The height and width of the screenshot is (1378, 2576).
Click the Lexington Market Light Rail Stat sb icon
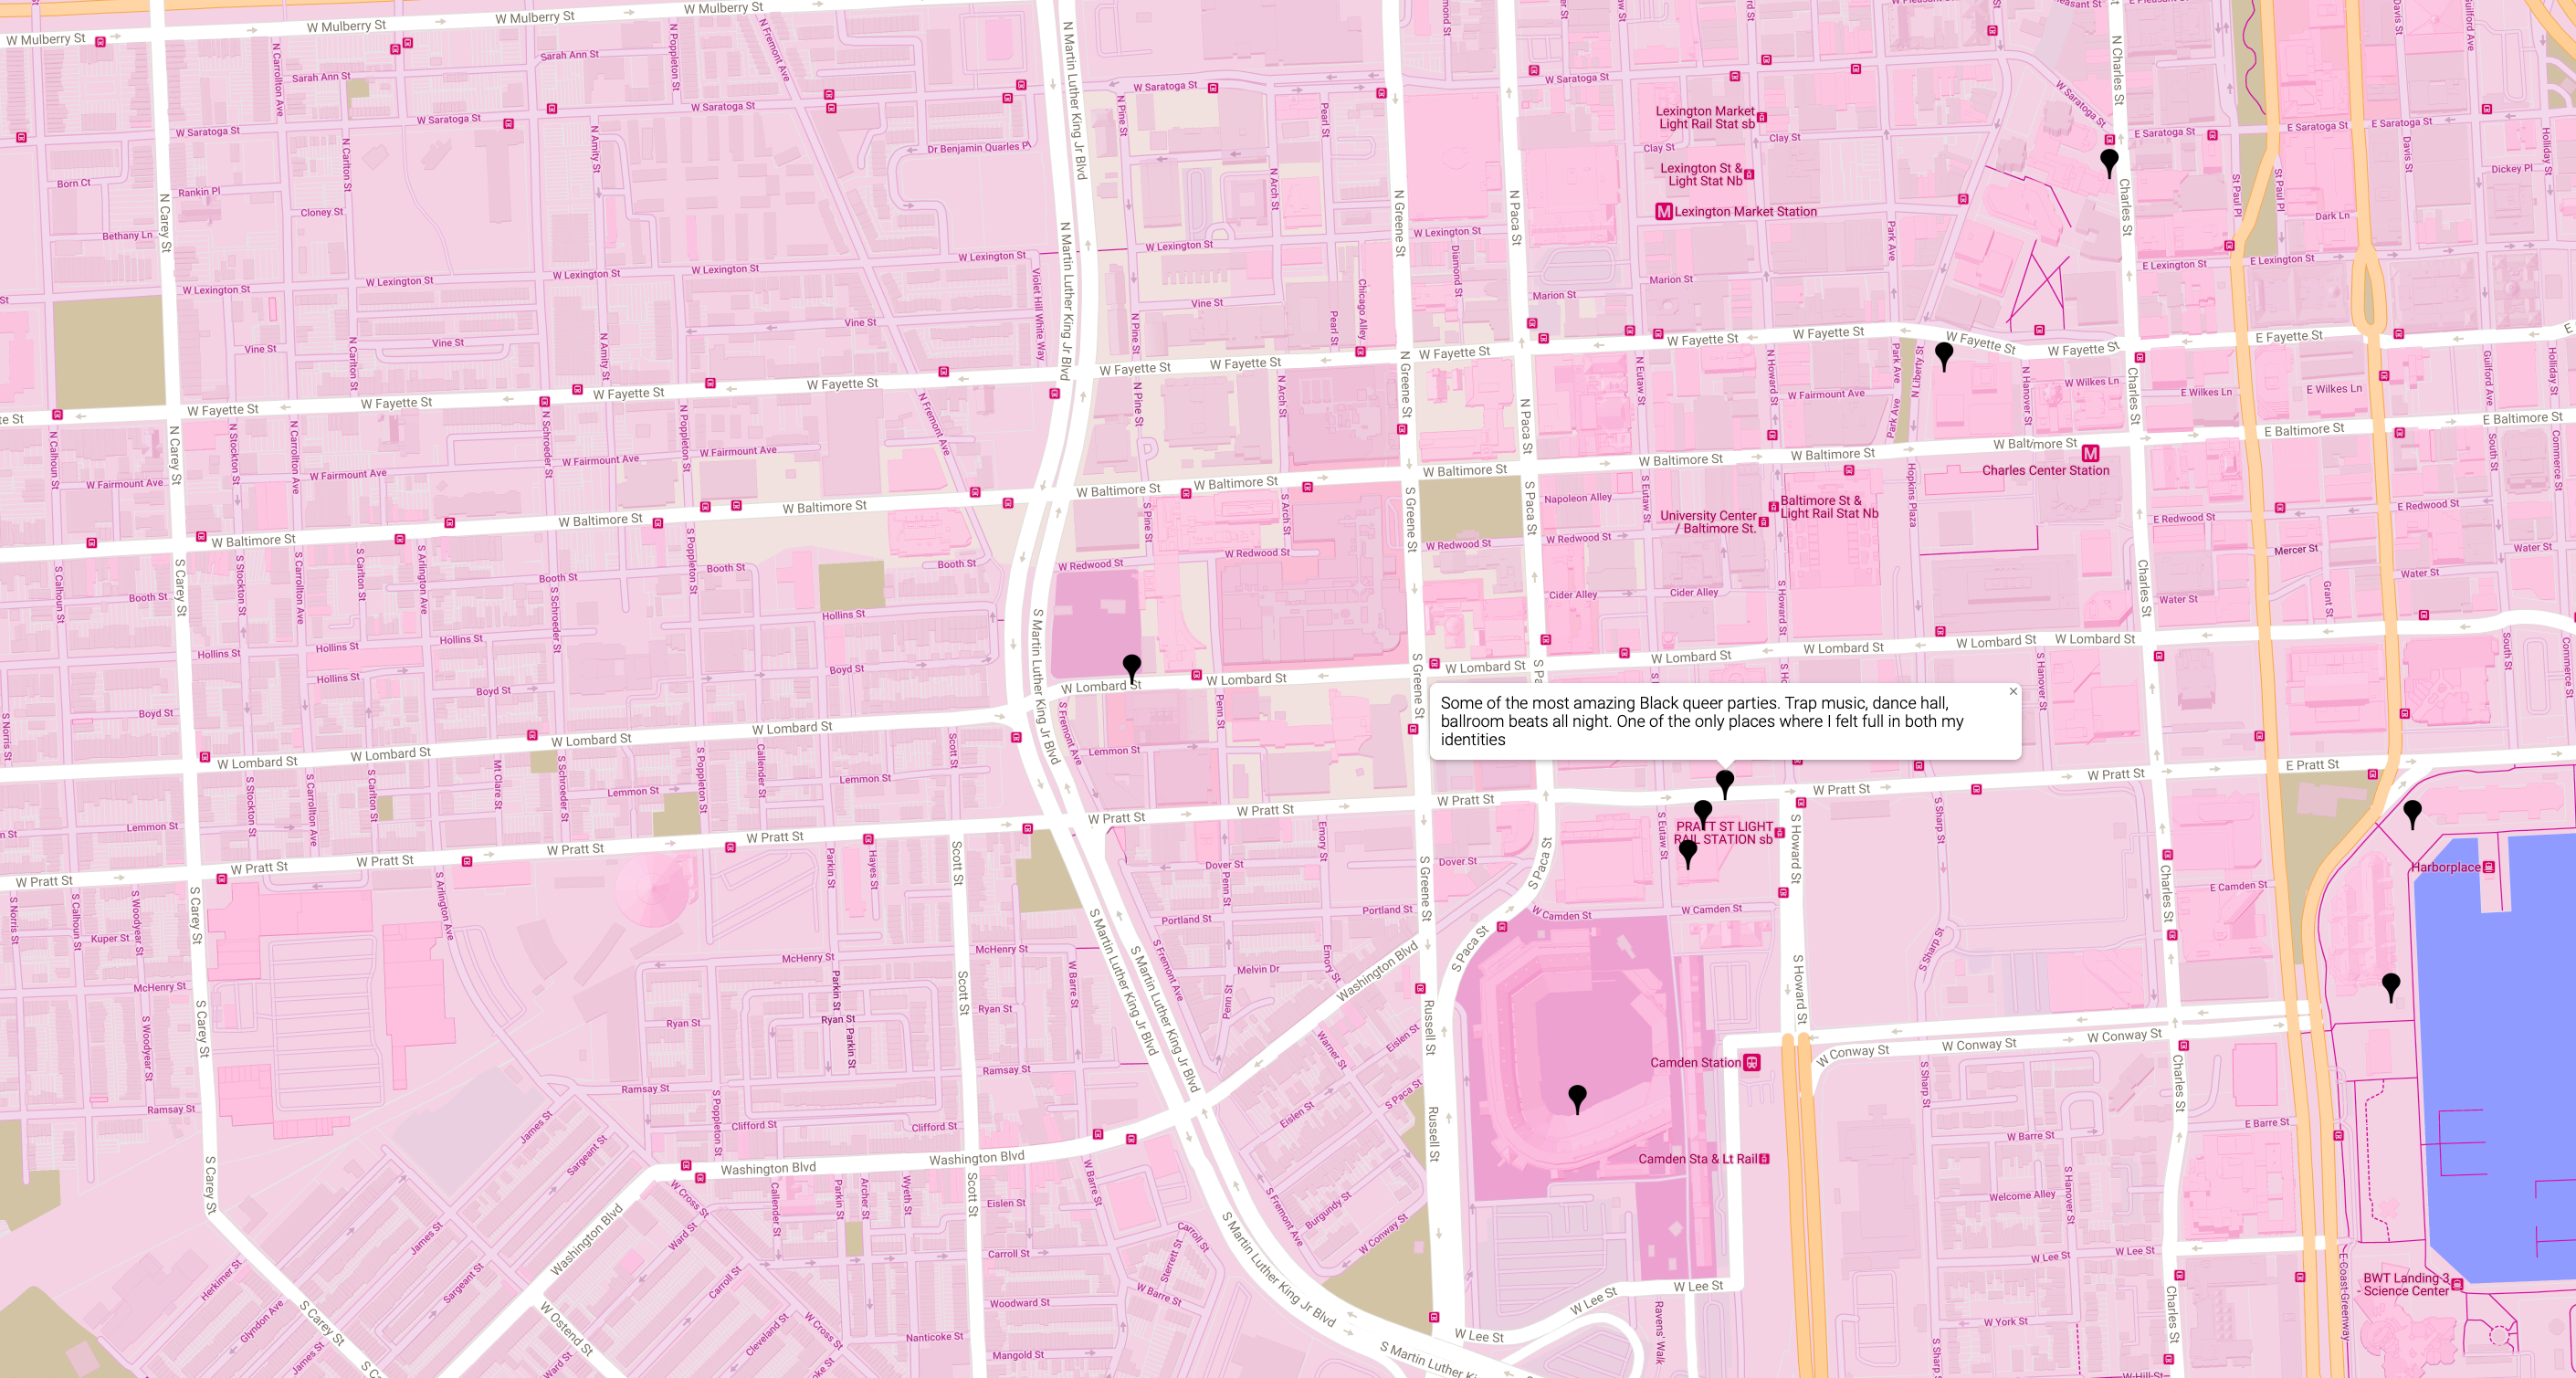pyautogui.click(x=1762, y=118)
